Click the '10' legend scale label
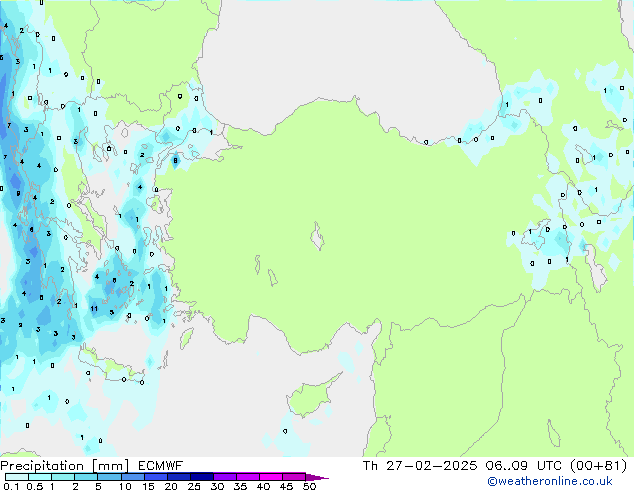Image resolution: width=634 pixels, height=490 pixels. pyautogui.click(x=125, y=486)
